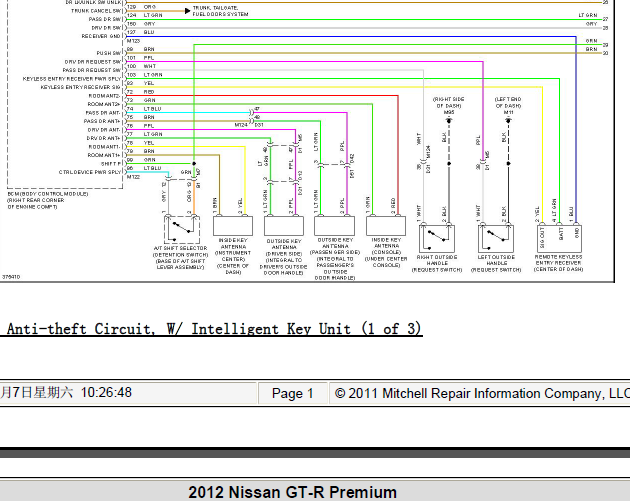The width and height of the screenshot is (630, 501).
Task: Click the DRV DR SW pin label
Action: [106, 28]
